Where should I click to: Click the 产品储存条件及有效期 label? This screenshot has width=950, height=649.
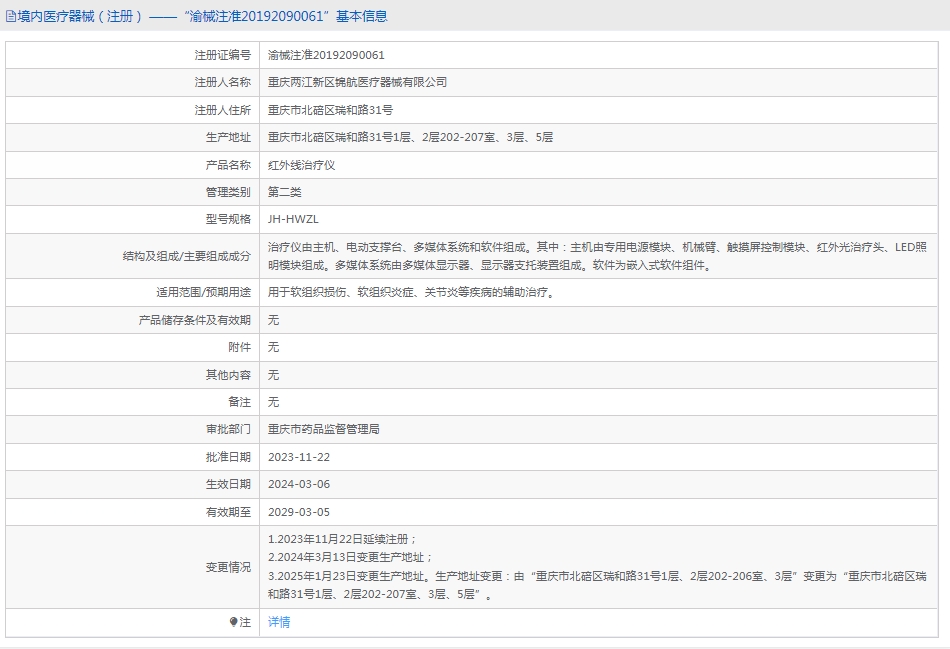click(x=194, y=320)
